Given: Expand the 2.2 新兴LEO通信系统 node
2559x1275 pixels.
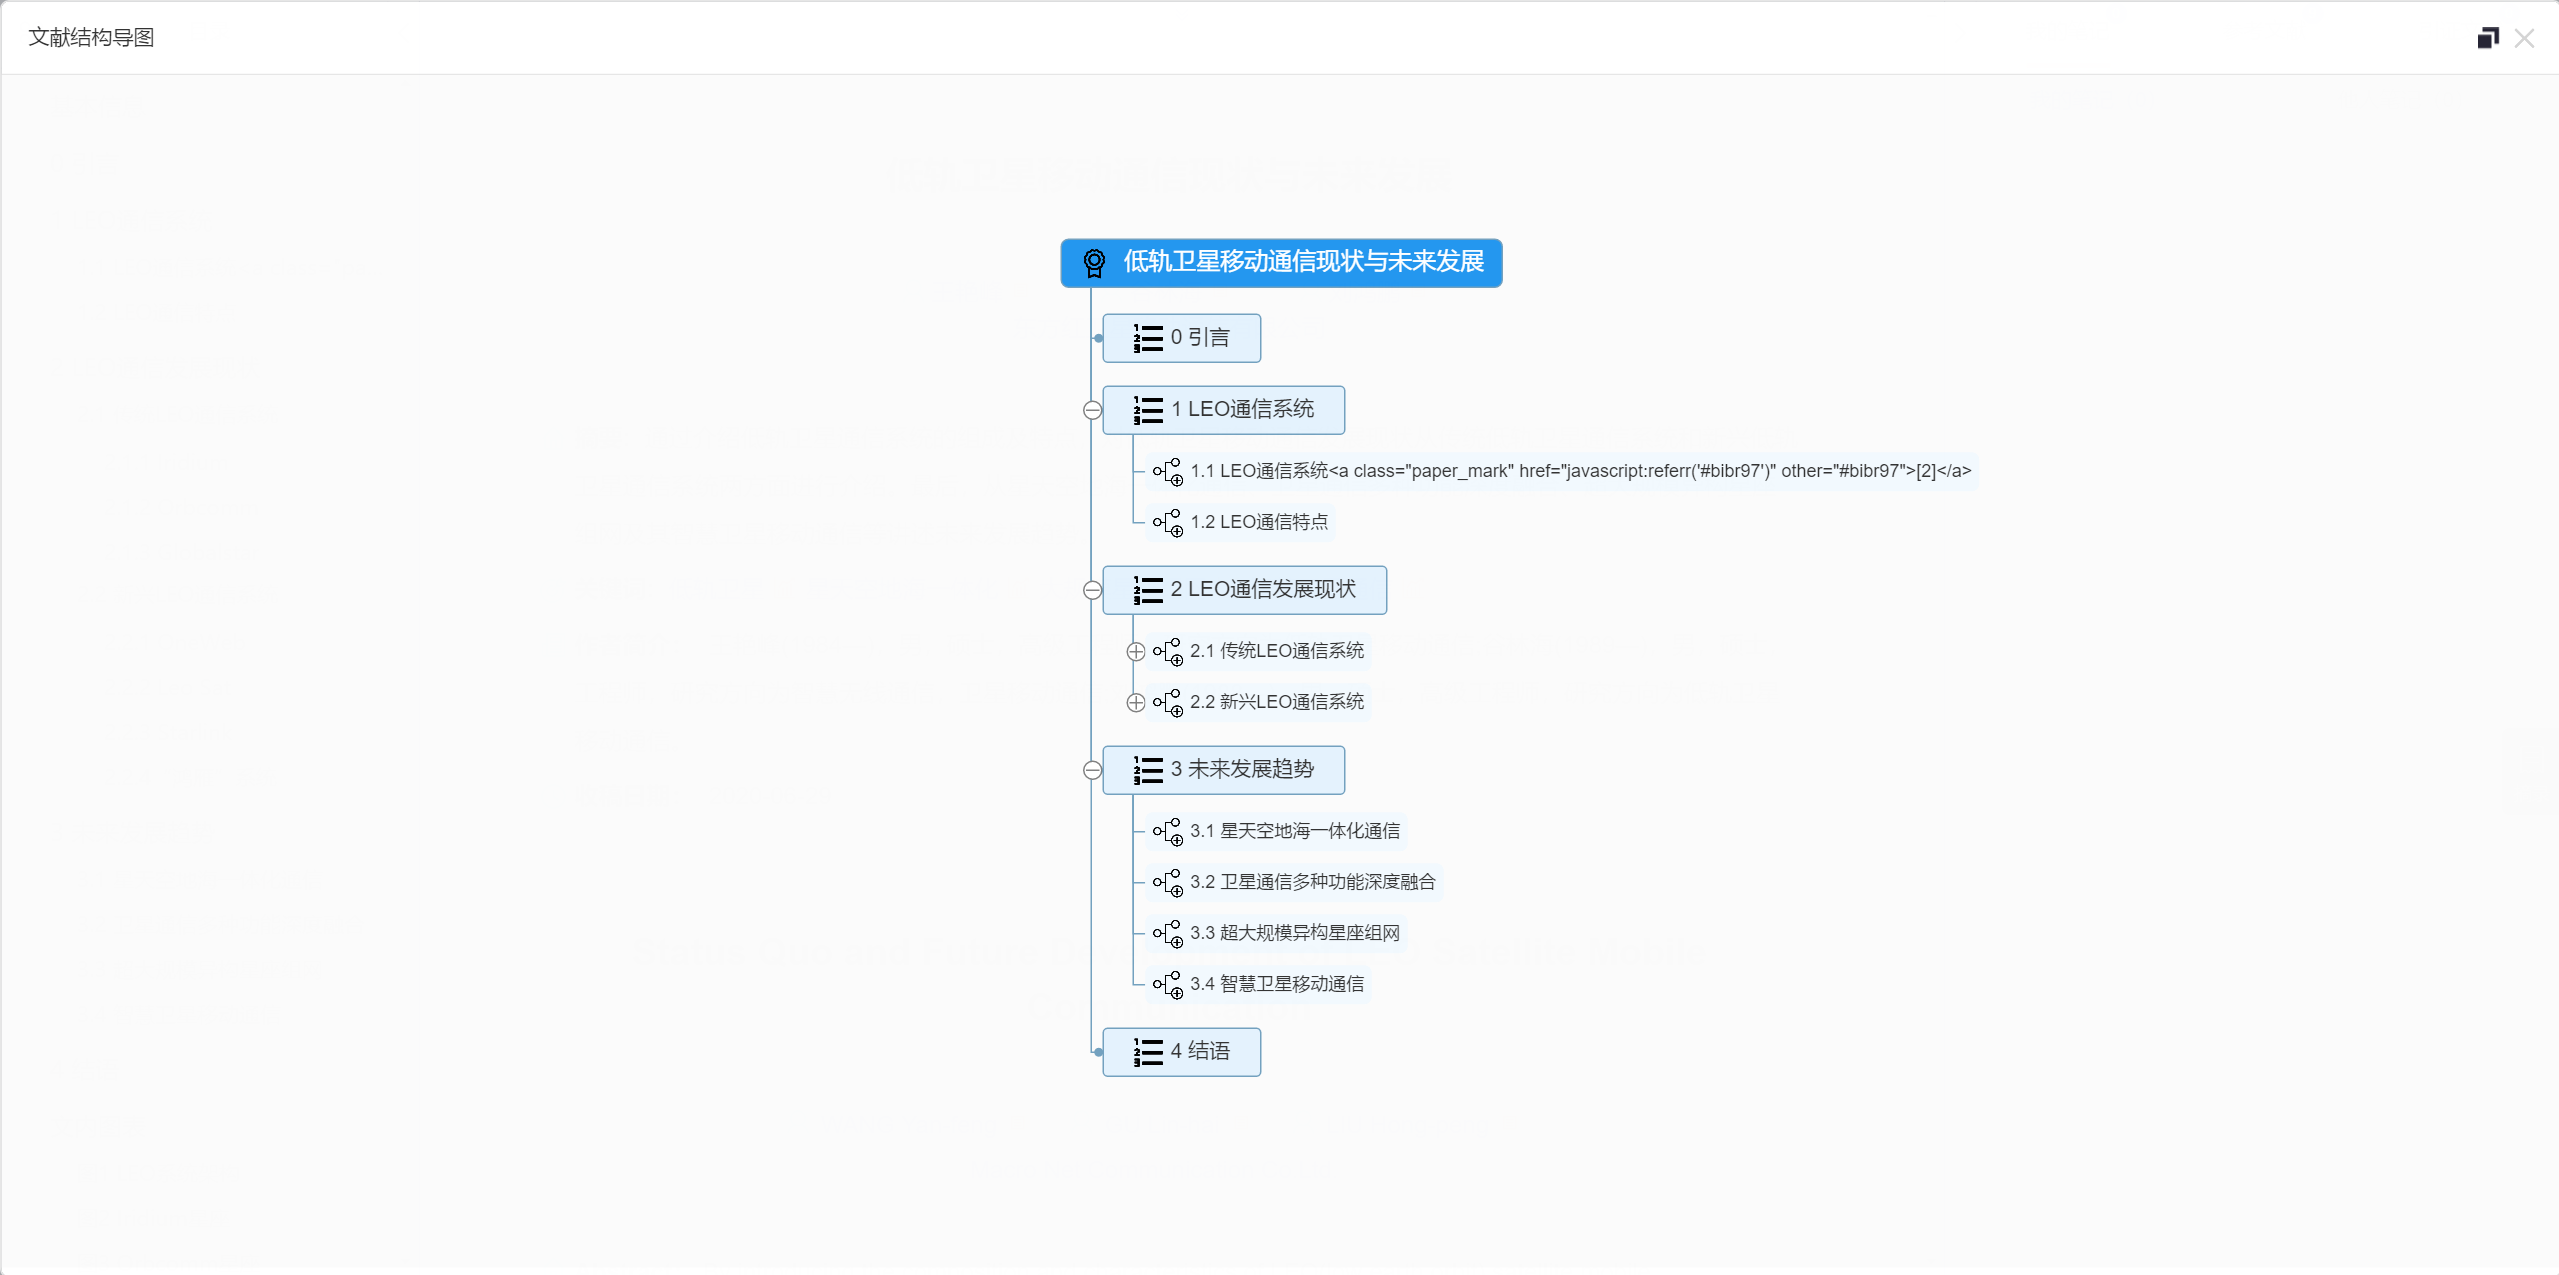Looking at the screenshot, I should point(1136,702).
